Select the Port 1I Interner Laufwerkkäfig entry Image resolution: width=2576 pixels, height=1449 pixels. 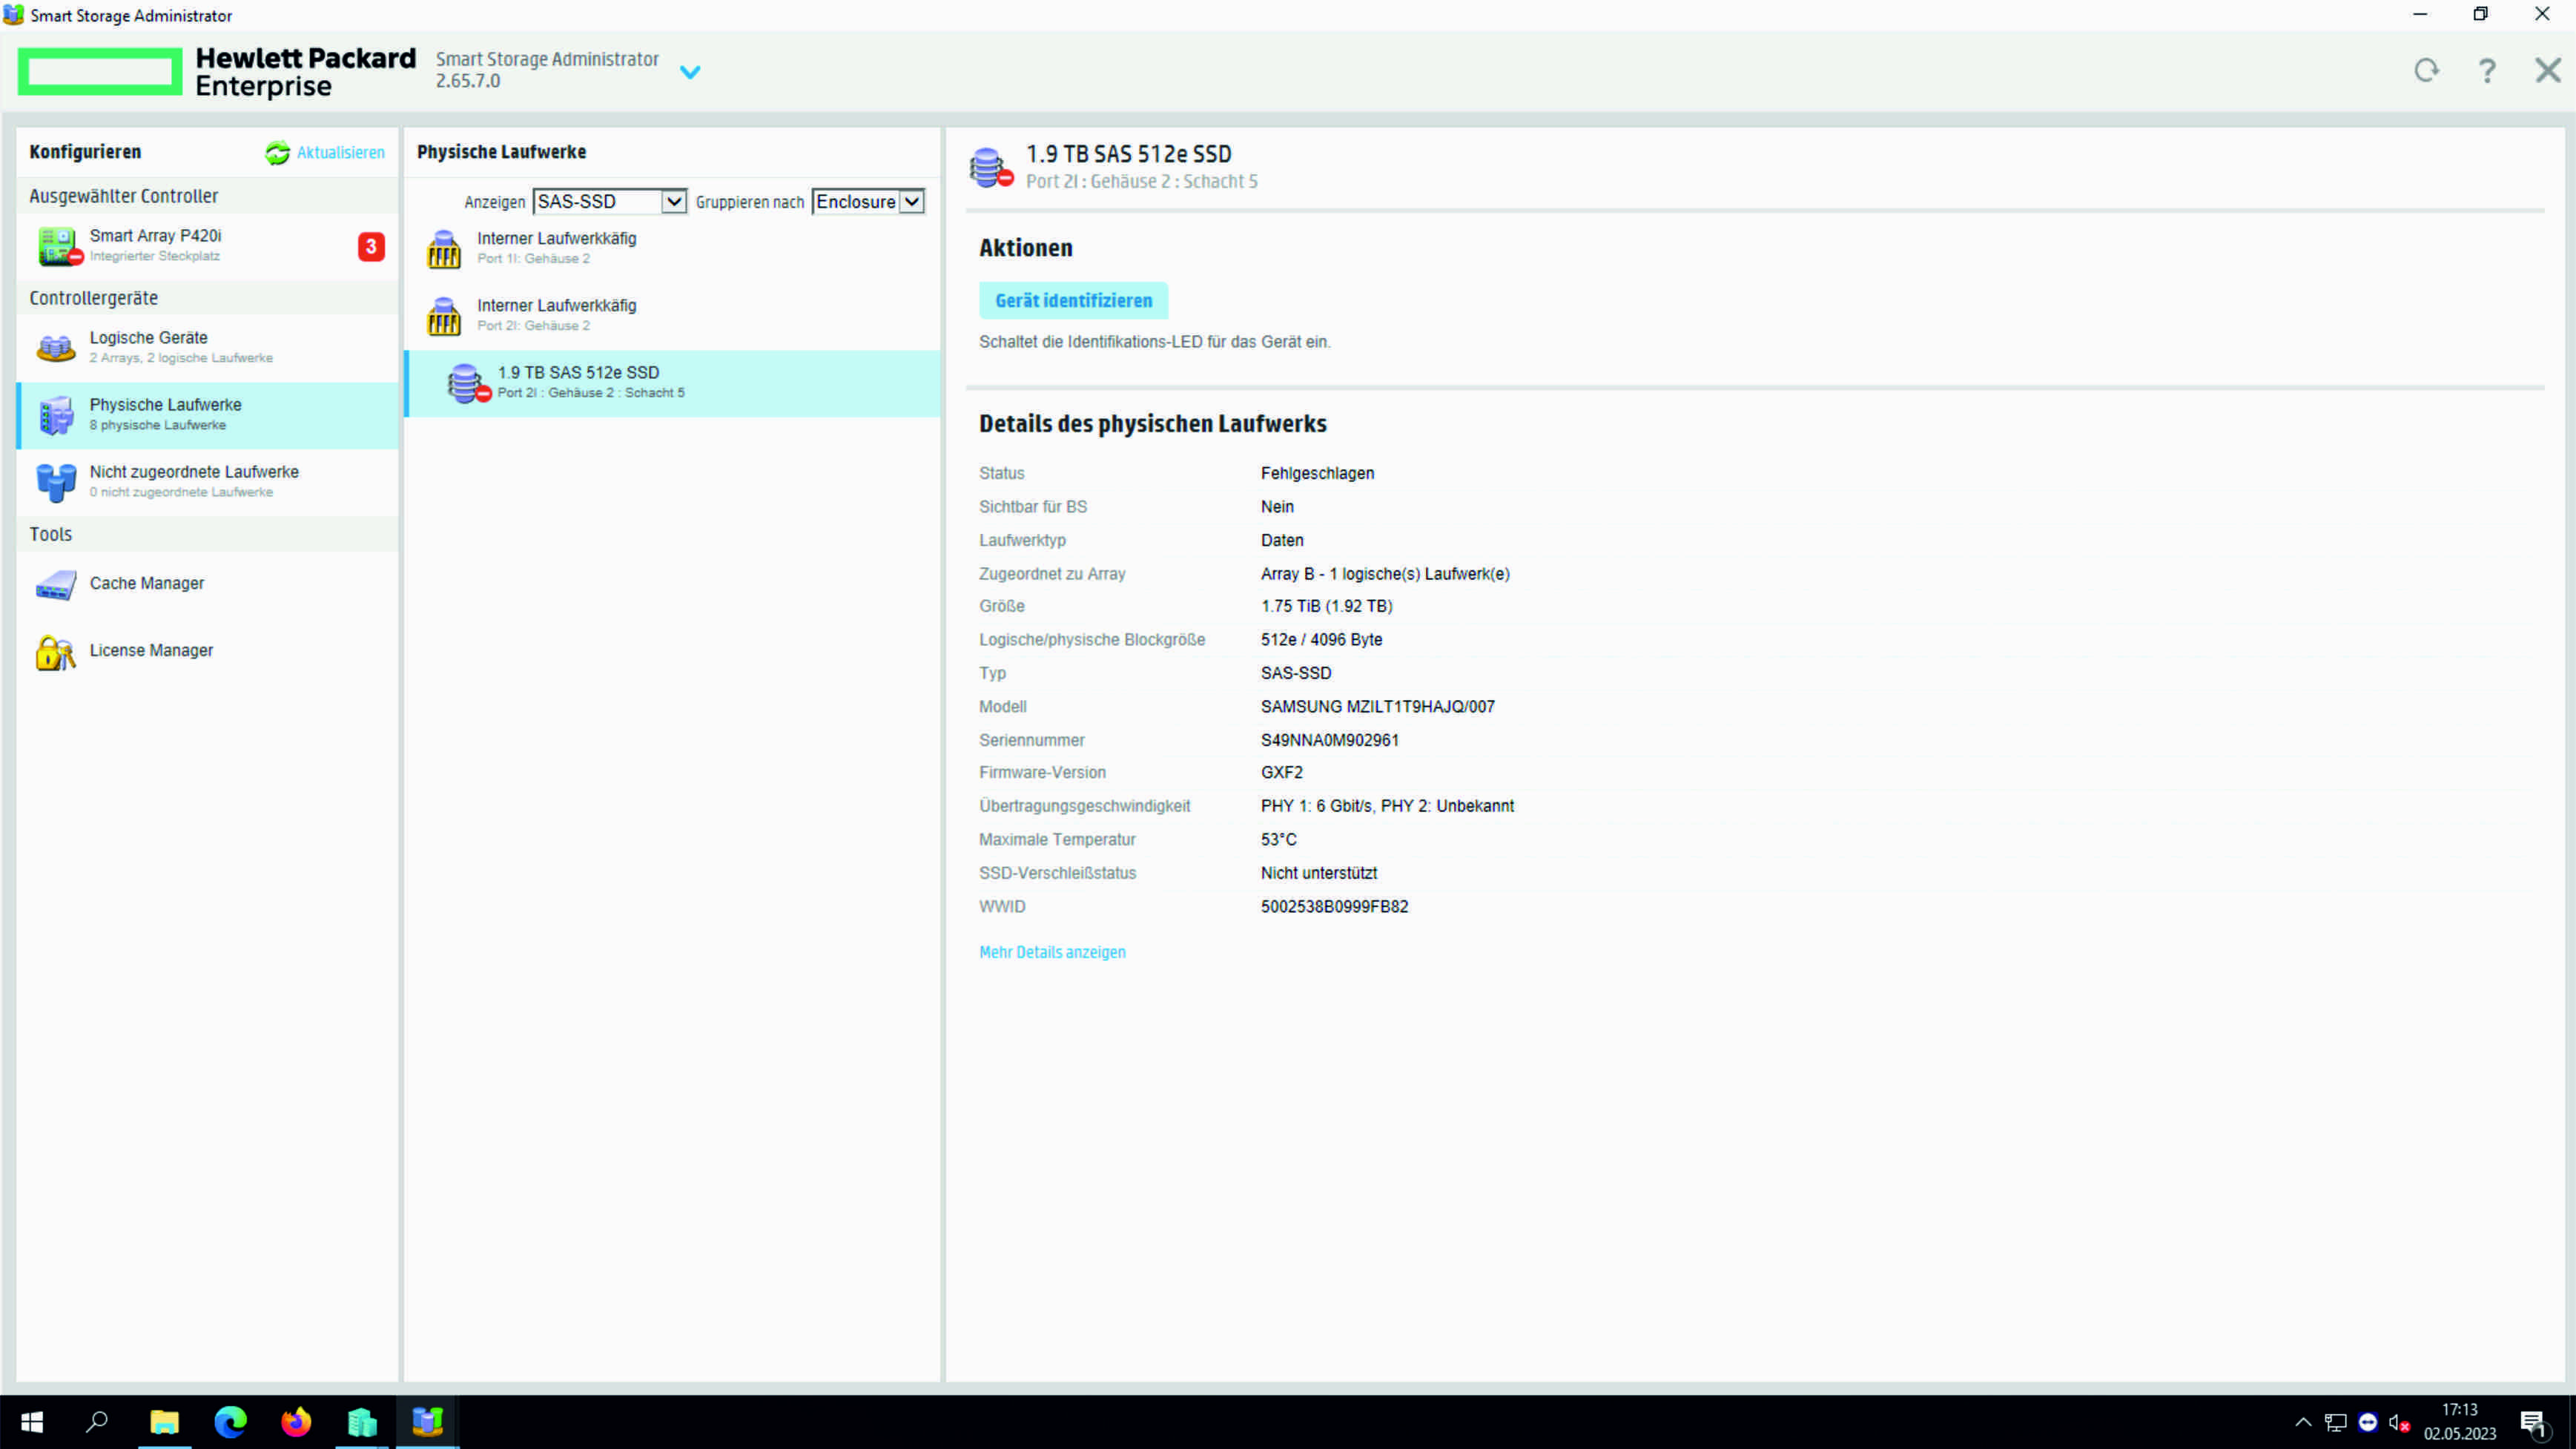[556, 247]
